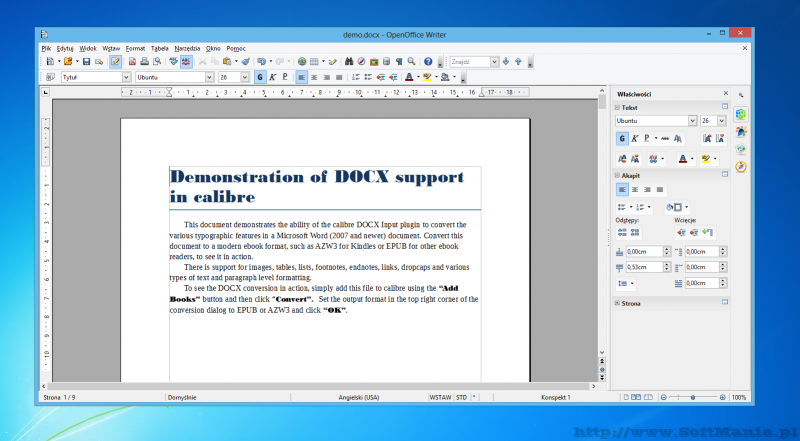Image resolution: width=800 pixels, height=441 pixels.
Task: Open paragraph style Tytuł dropdown
Action: 127,77
